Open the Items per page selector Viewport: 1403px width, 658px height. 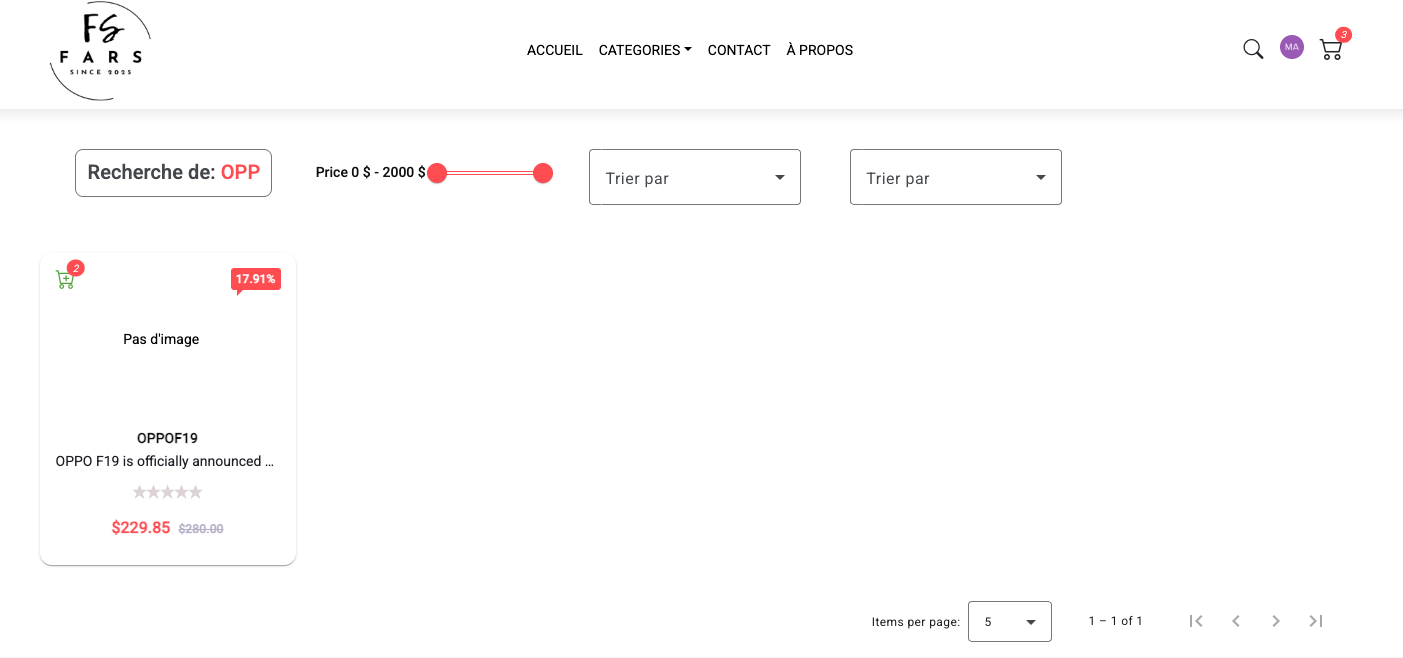(x=1009, y=621)
